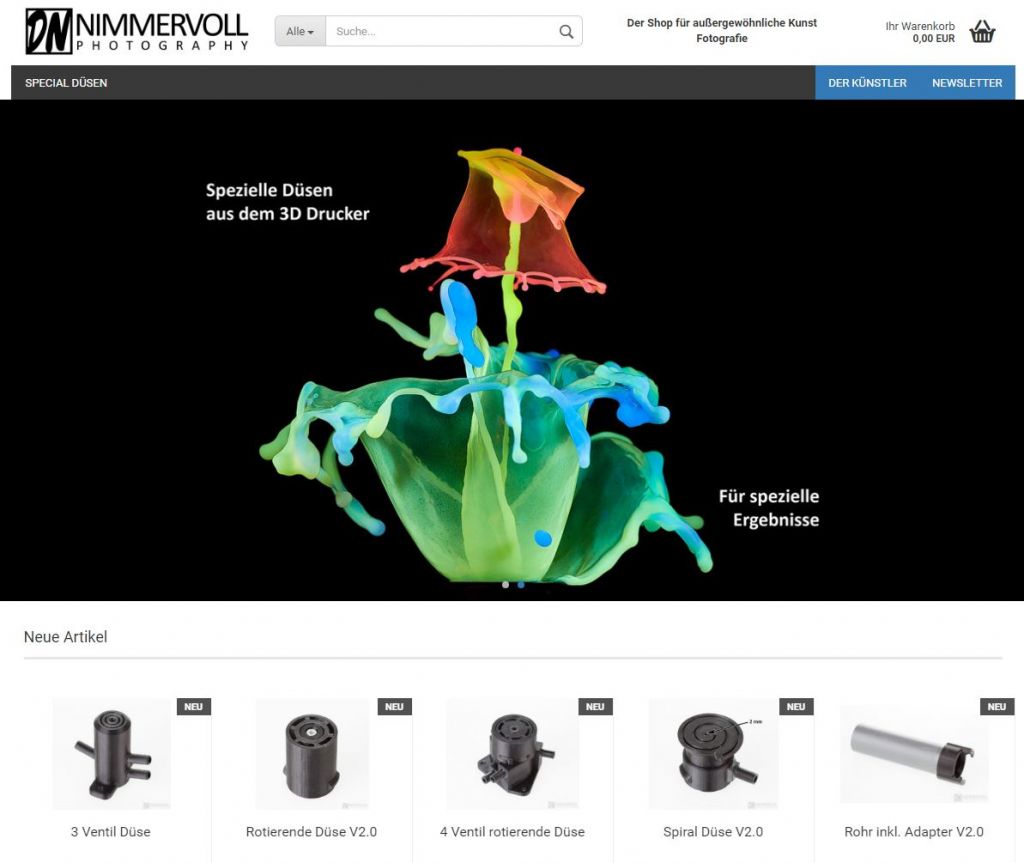Open the DER KÜNSTLER page
The width and height of the screenshot is (1024, 863).
(x=867, y=83)
